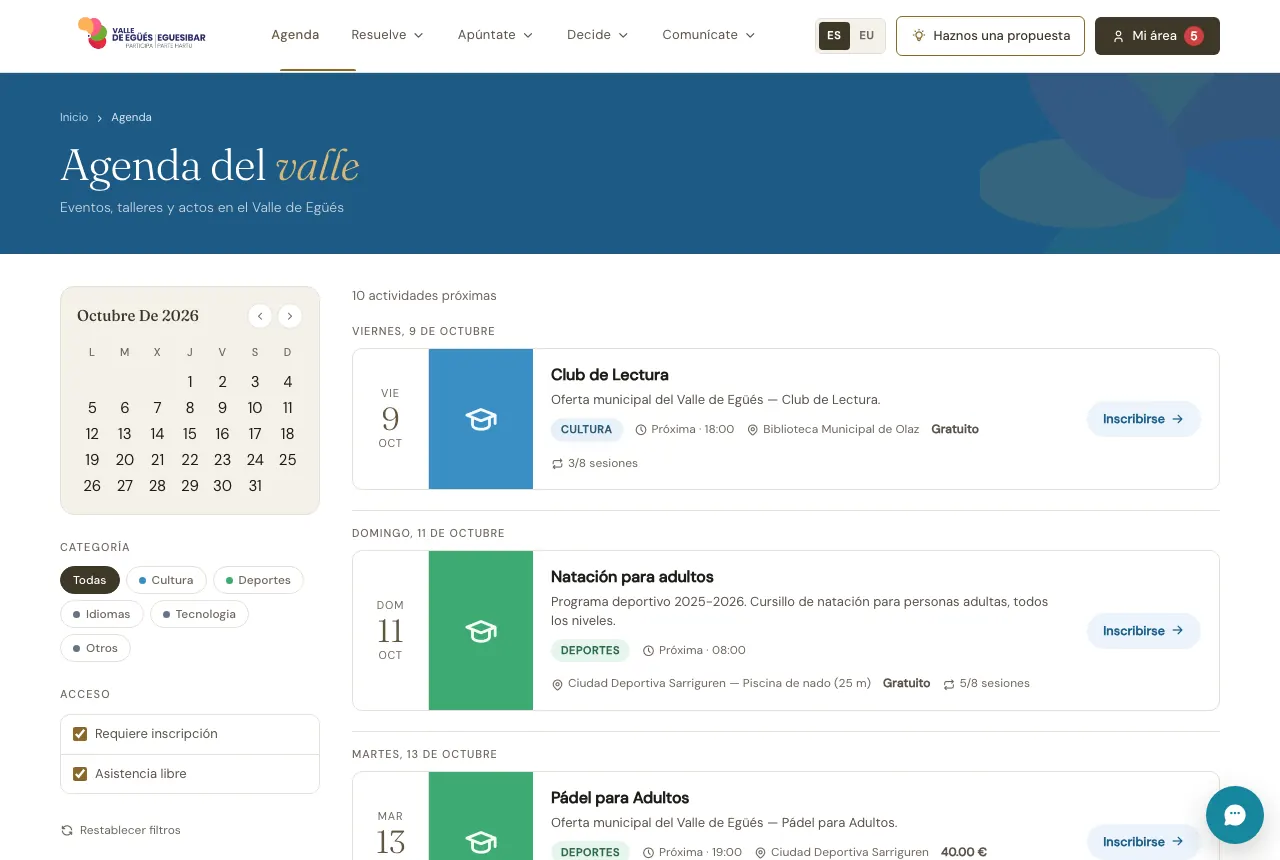Screen dimensions: 1280x860
Task: Click the clock icon beside Próxima 18:00
Action: [641, 429]
